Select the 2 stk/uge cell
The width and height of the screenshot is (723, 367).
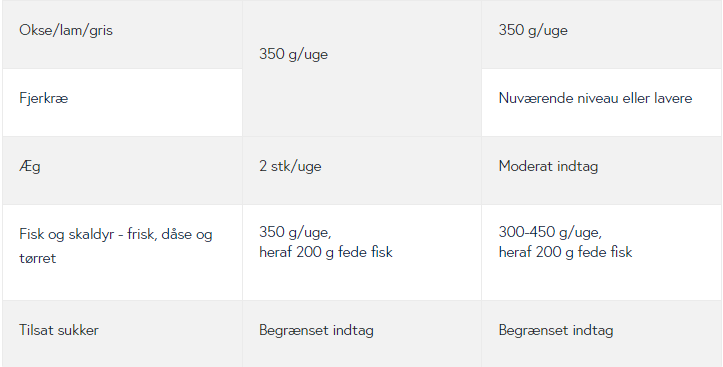tap(362, 171)
